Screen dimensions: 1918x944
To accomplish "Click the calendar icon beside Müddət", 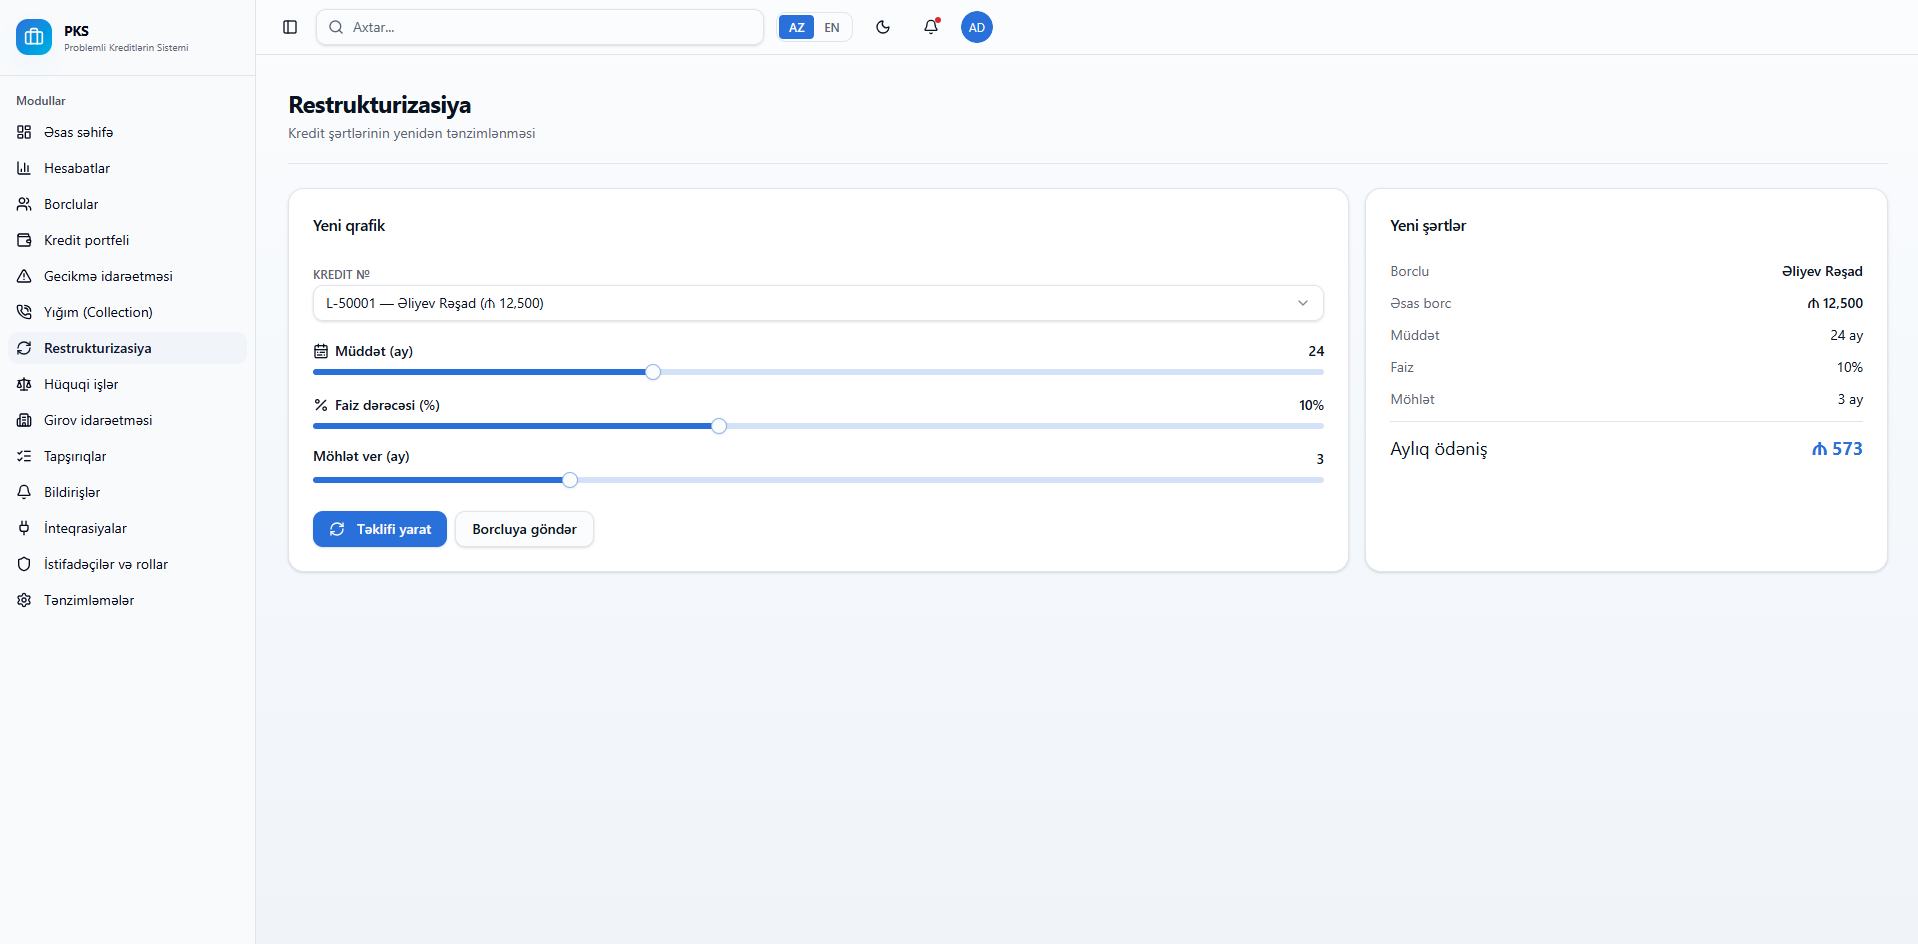I will point(321,351).
